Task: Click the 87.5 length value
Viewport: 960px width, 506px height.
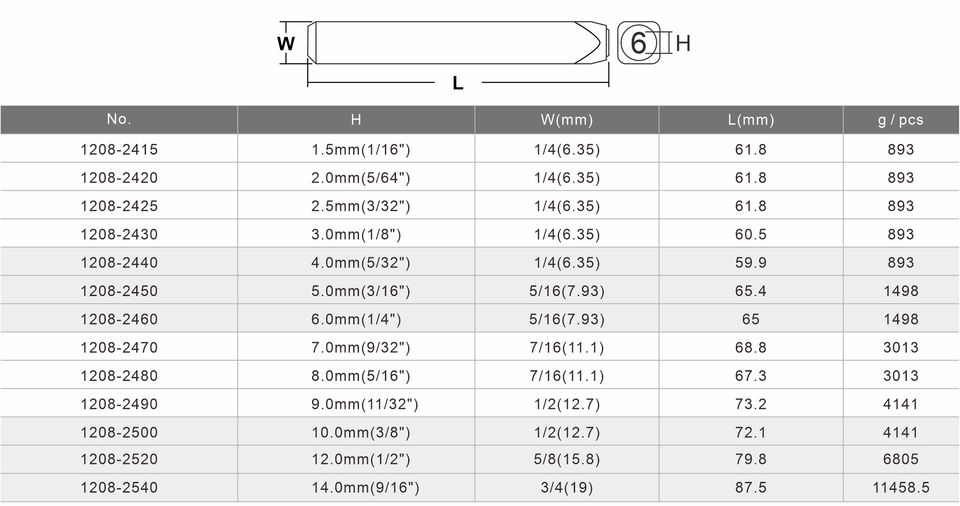Action: [x=750, y=488]
